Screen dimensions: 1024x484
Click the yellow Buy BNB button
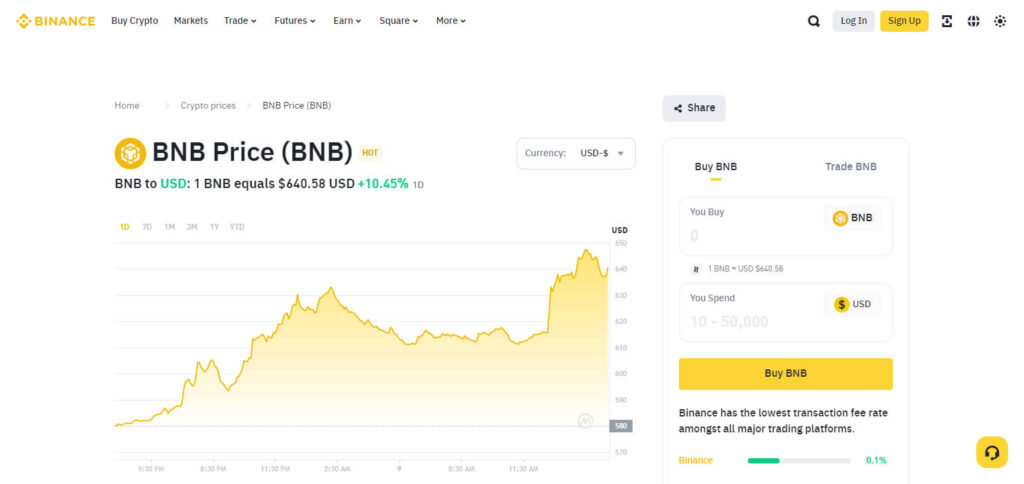coord(786,374)
